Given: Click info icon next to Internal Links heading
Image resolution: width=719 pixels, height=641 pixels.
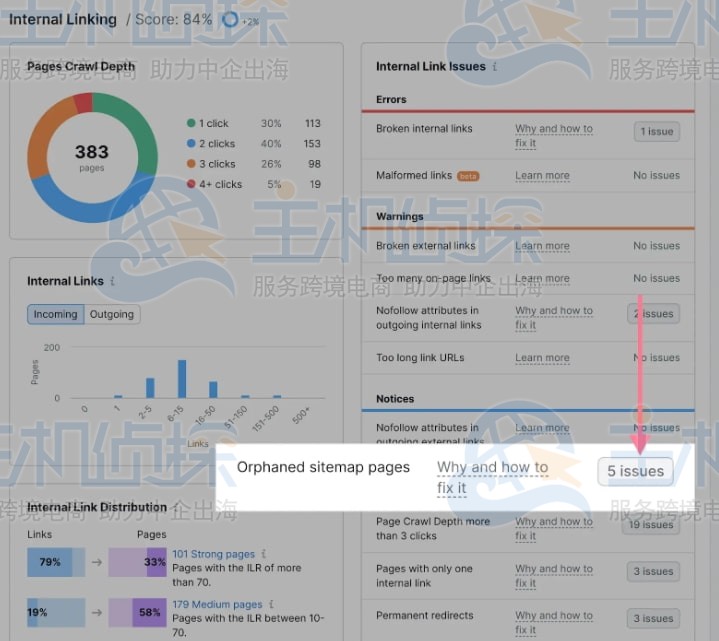Looking at the screenshot, I should point(113,282).
